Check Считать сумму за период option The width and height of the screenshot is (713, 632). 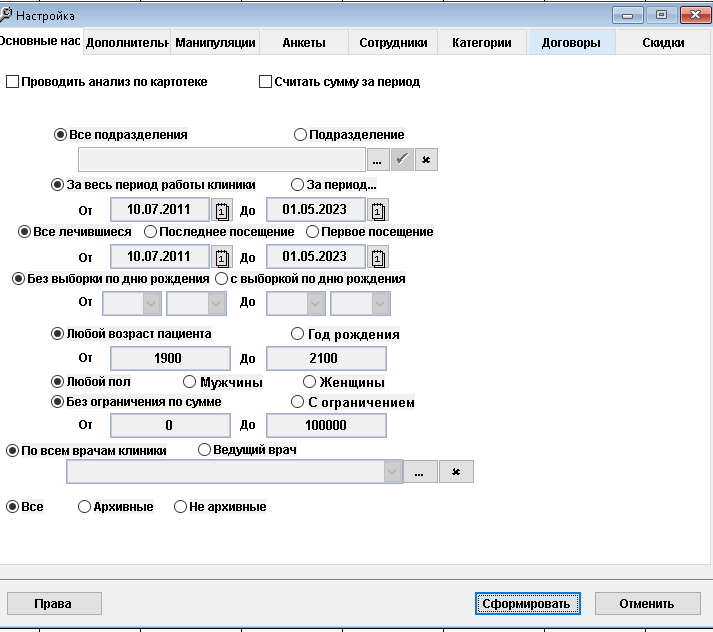click(x=266, y=82)
